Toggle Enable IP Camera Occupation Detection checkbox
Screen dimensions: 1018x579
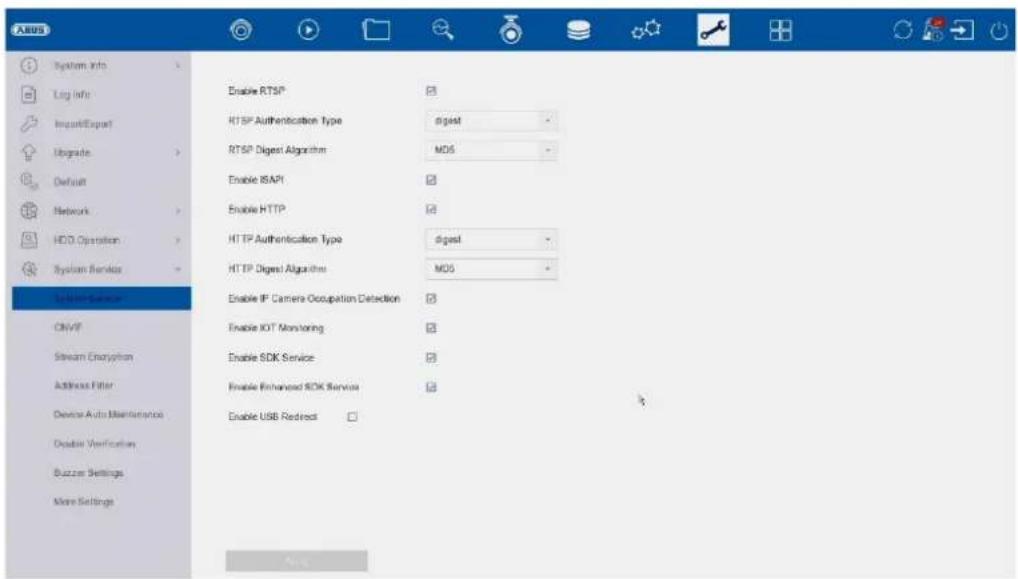tap(431, 299)
